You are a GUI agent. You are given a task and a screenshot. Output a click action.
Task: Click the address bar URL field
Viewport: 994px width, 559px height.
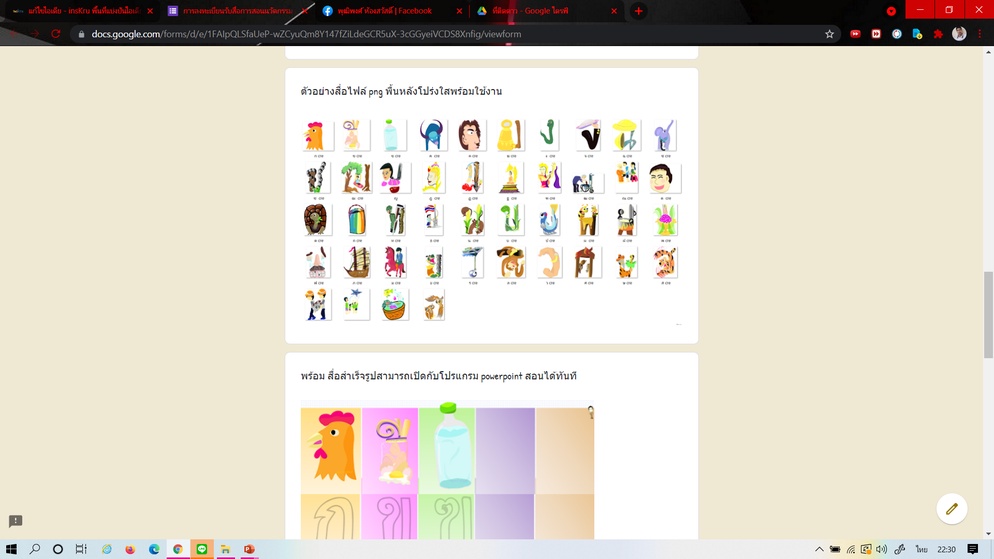[x=450, y=34]
